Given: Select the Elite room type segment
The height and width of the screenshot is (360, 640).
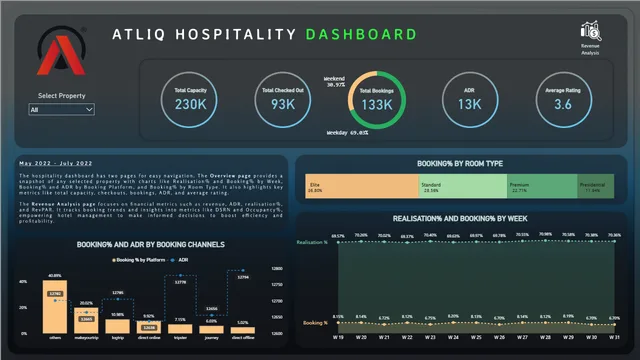Looking at the screenshot, I should [x=362, y=187].
